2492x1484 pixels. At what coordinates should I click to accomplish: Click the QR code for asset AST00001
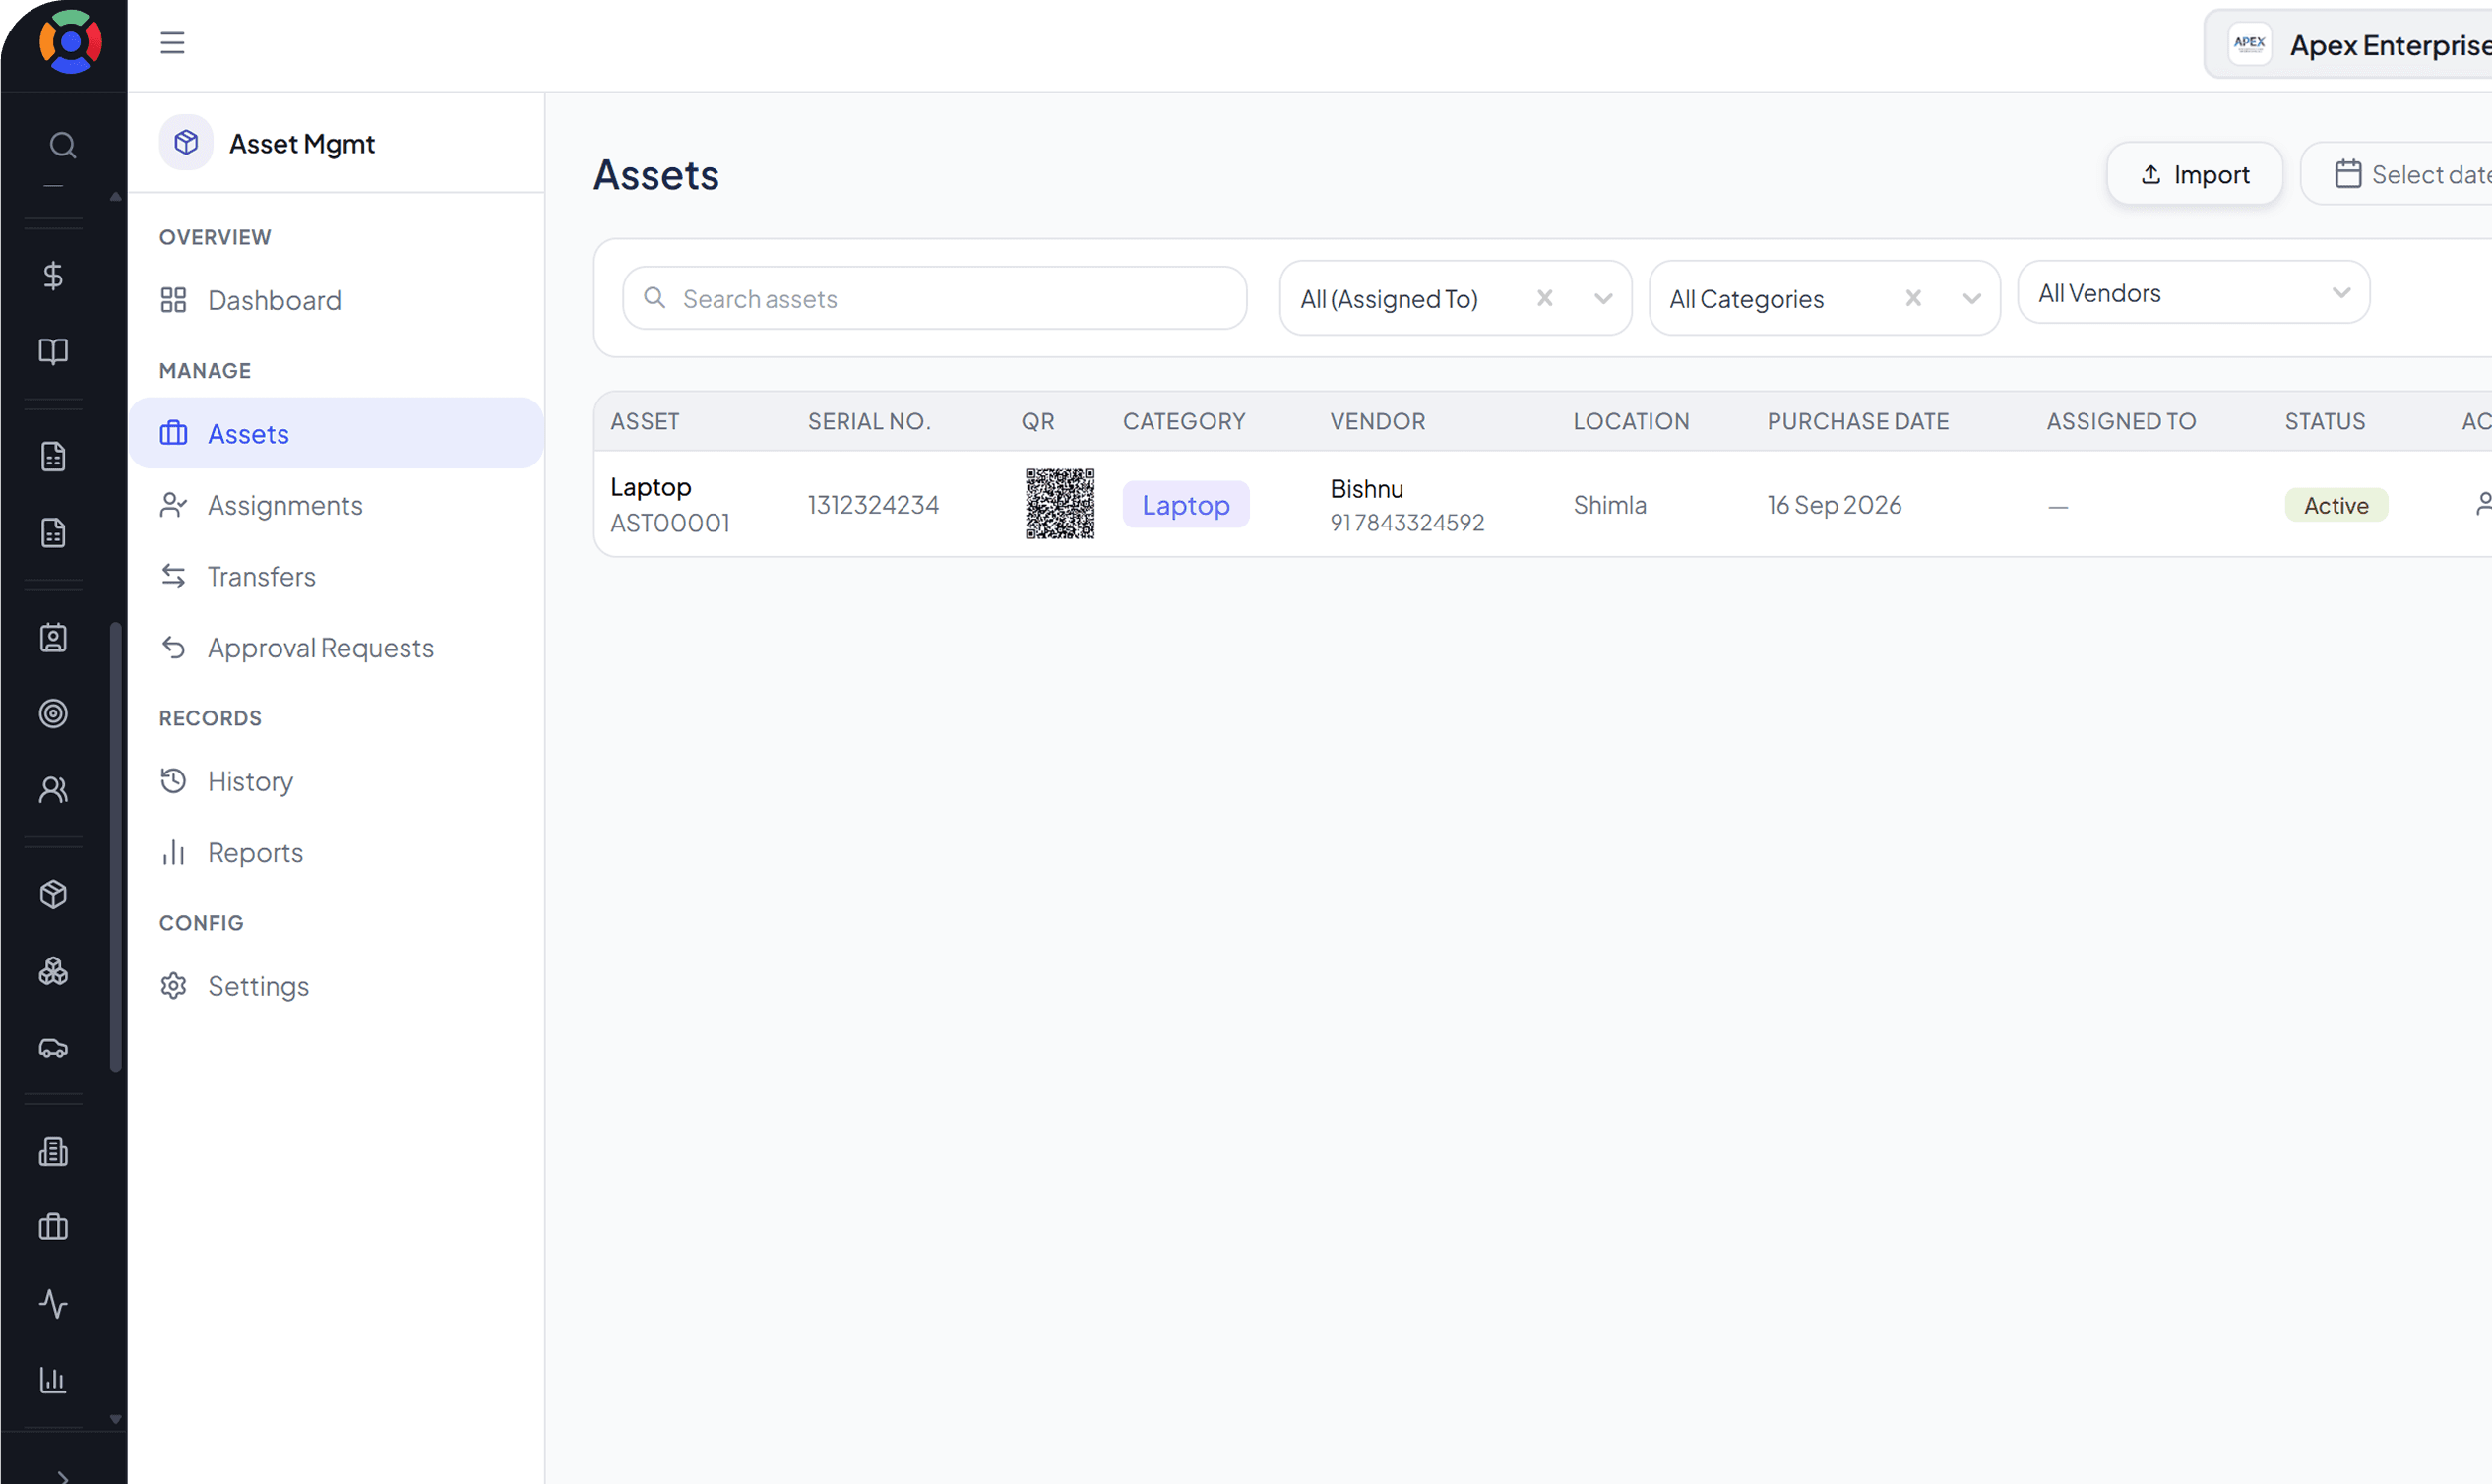(x=1060, y=503)
